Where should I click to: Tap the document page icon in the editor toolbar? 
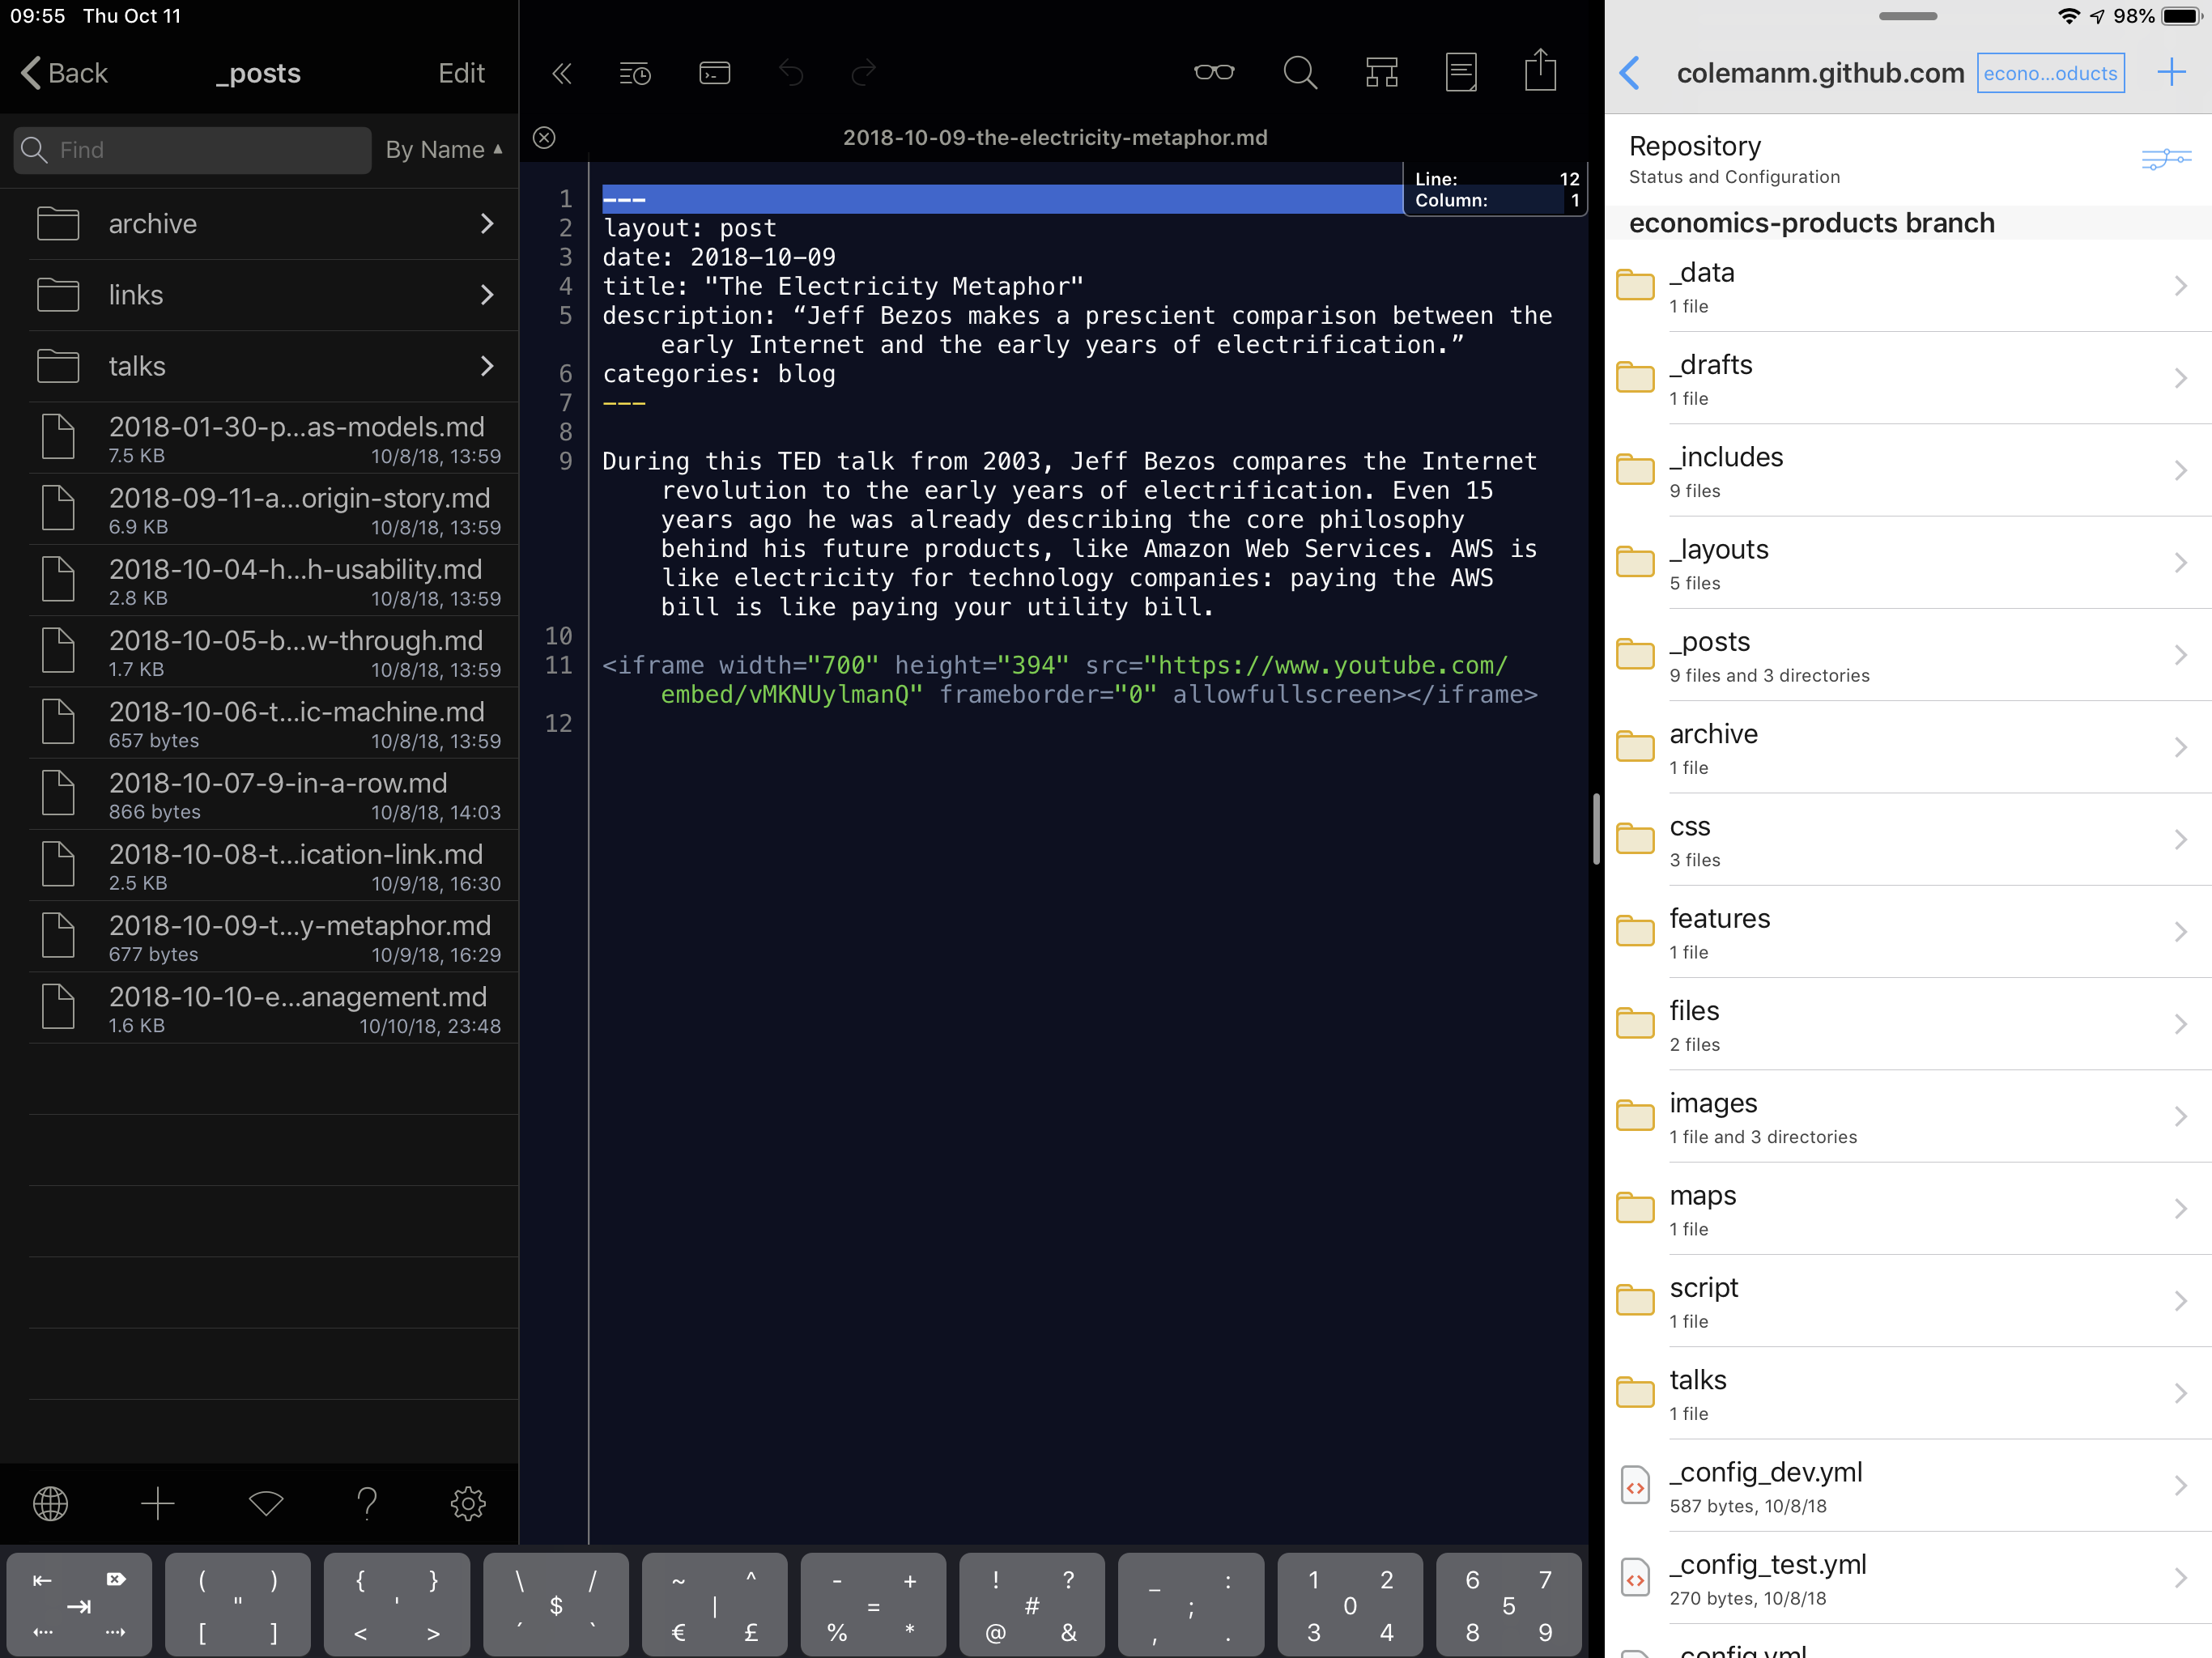[1461, 72]
